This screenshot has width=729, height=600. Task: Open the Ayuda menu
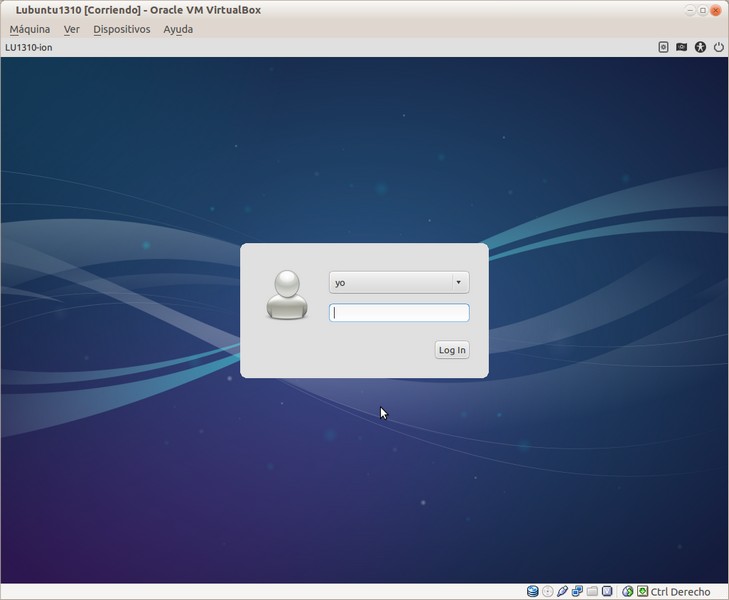click(x=178, y=29)
